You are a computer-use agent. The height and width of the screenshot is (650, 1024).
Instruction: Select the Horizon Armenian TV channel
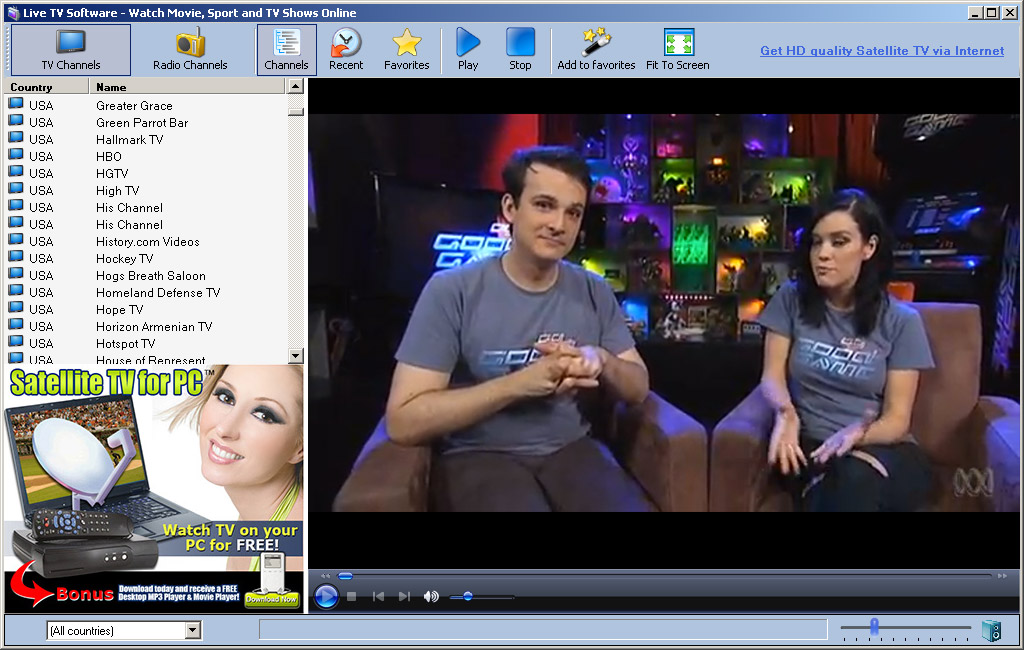pos(153,327)
